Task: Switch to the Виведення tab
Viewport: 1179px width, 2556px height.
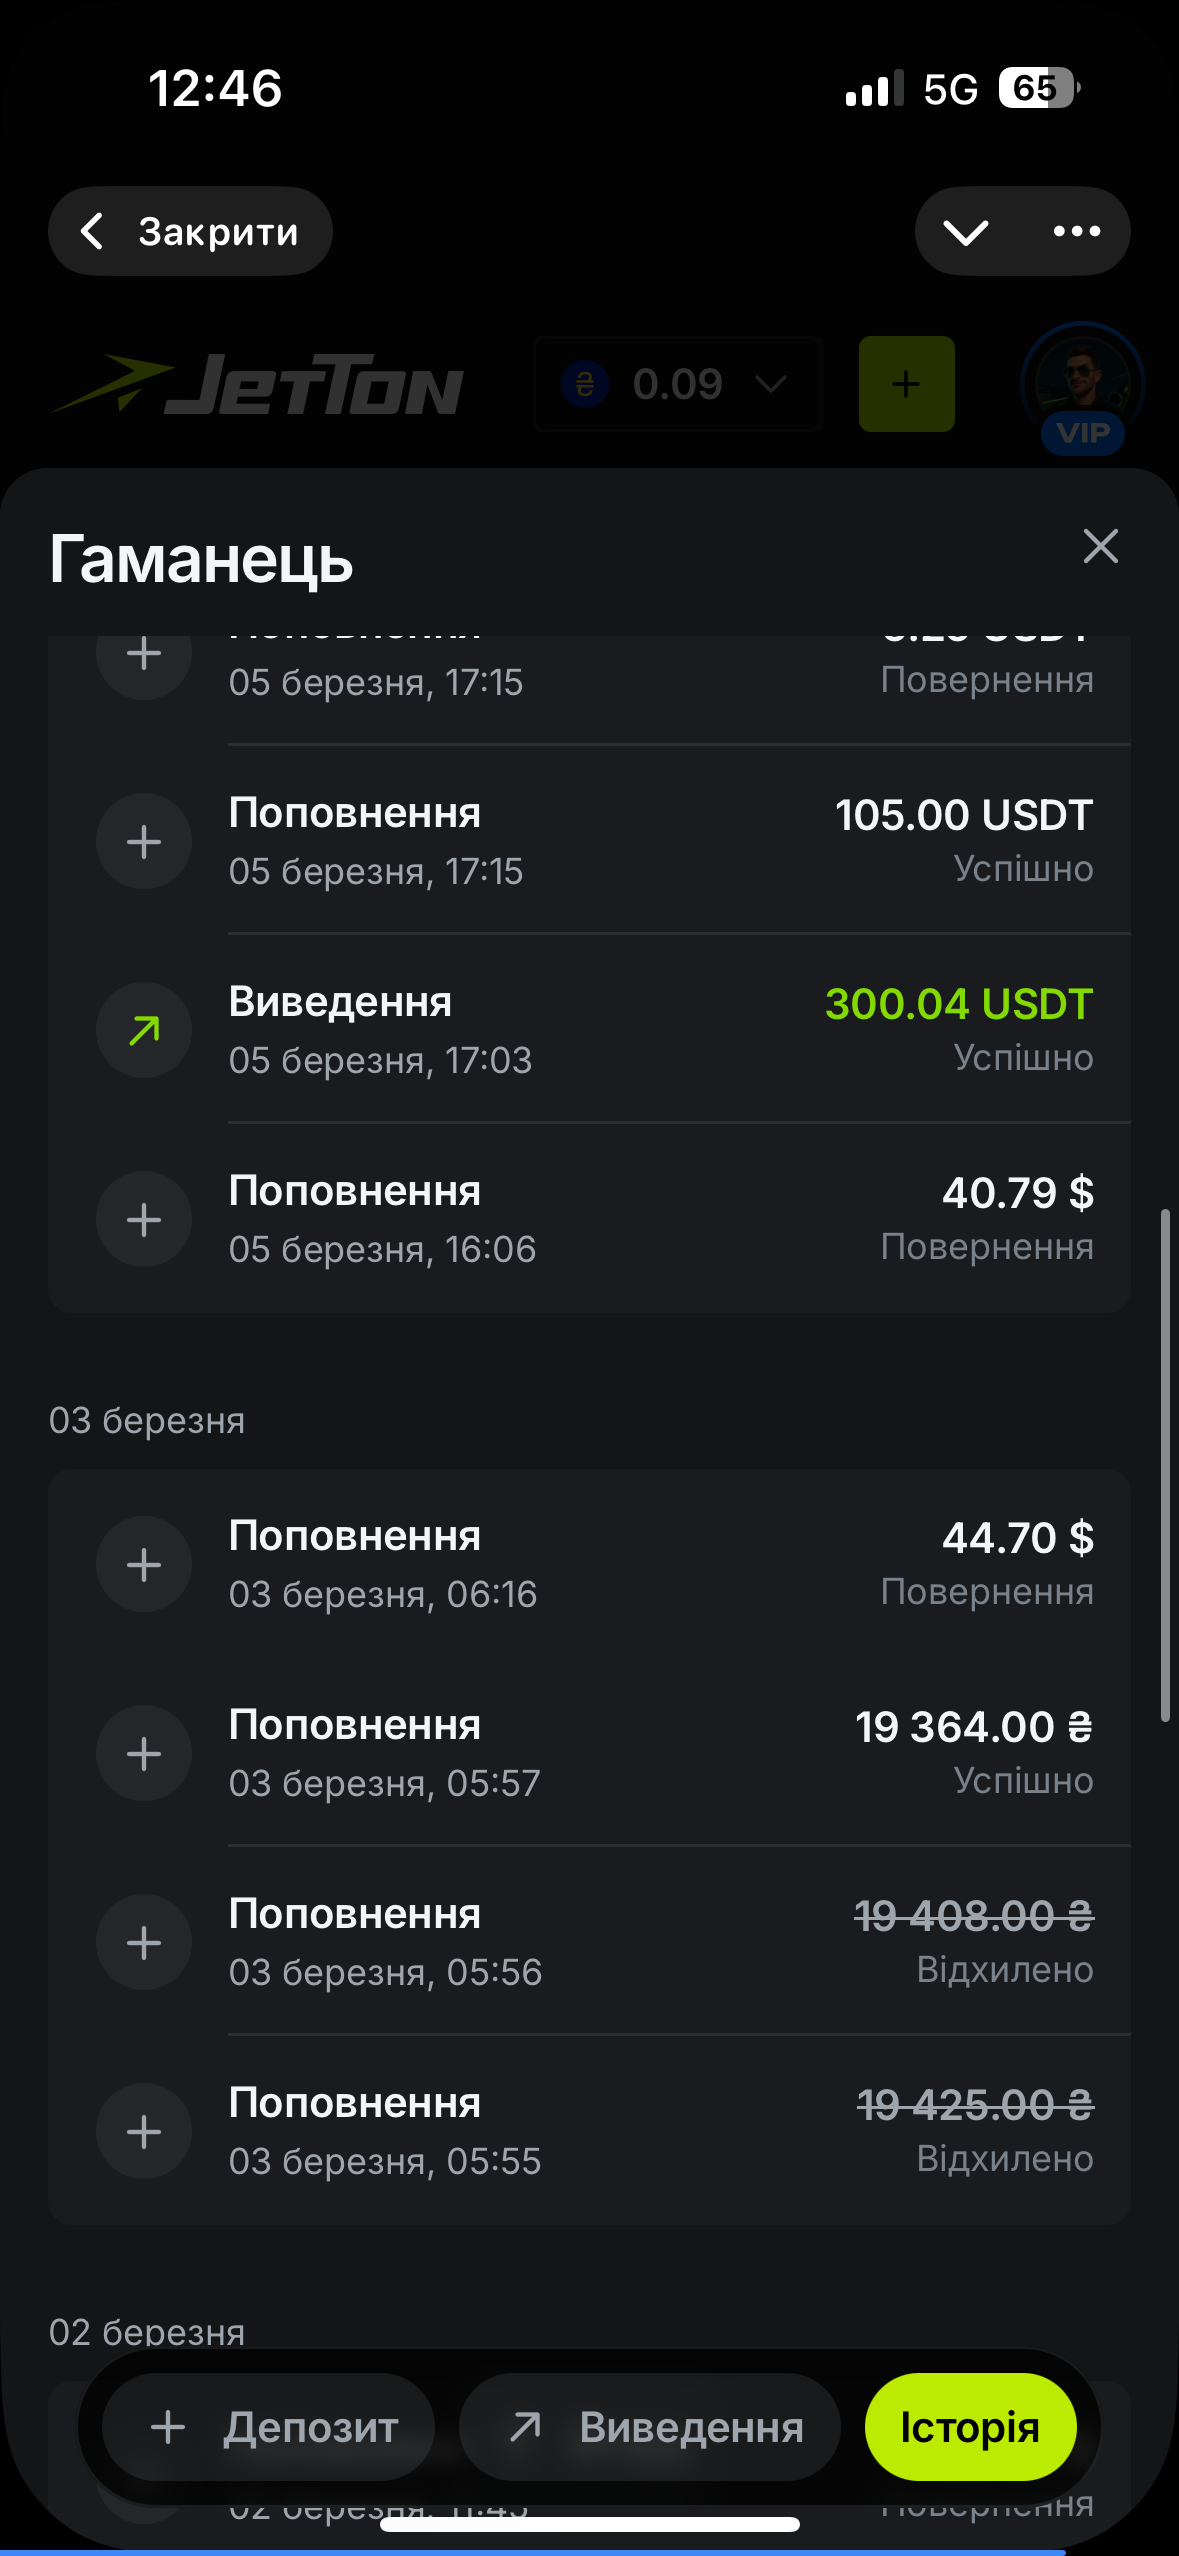Action: (x=650, y=2427)
